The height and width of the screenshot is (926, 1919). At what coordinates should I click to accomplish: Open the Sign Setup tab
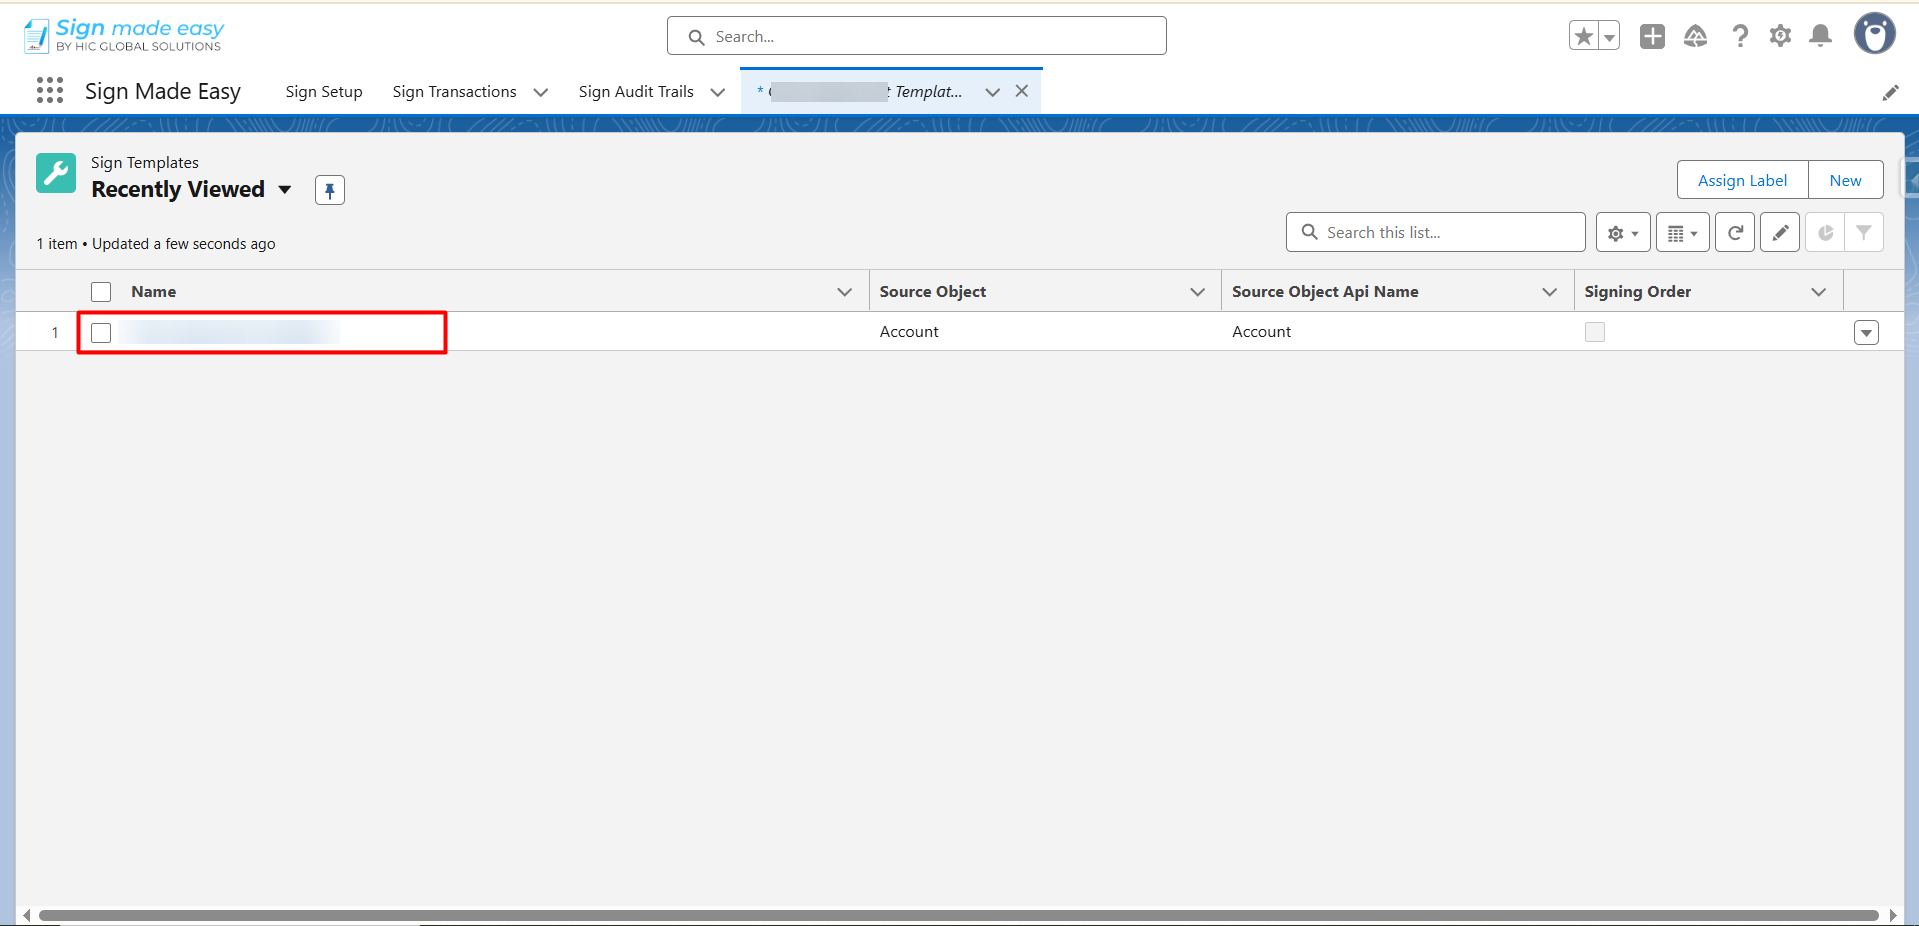point(324,92)
